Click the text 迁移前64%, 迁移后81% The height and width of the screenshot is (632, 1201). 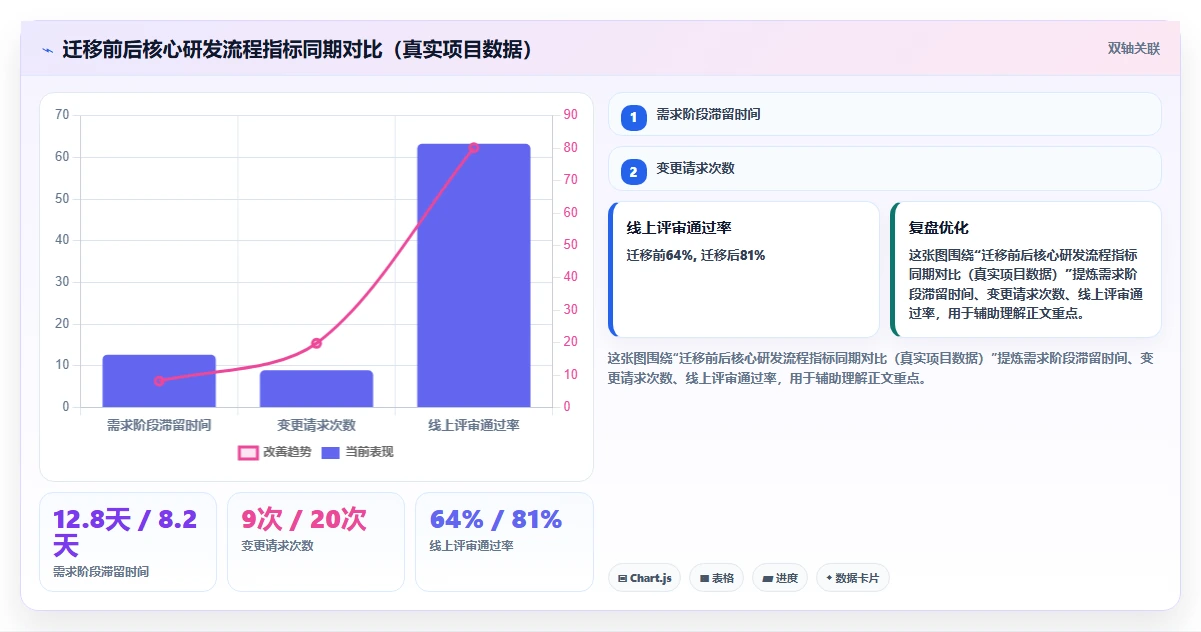[x=696, y=255]
